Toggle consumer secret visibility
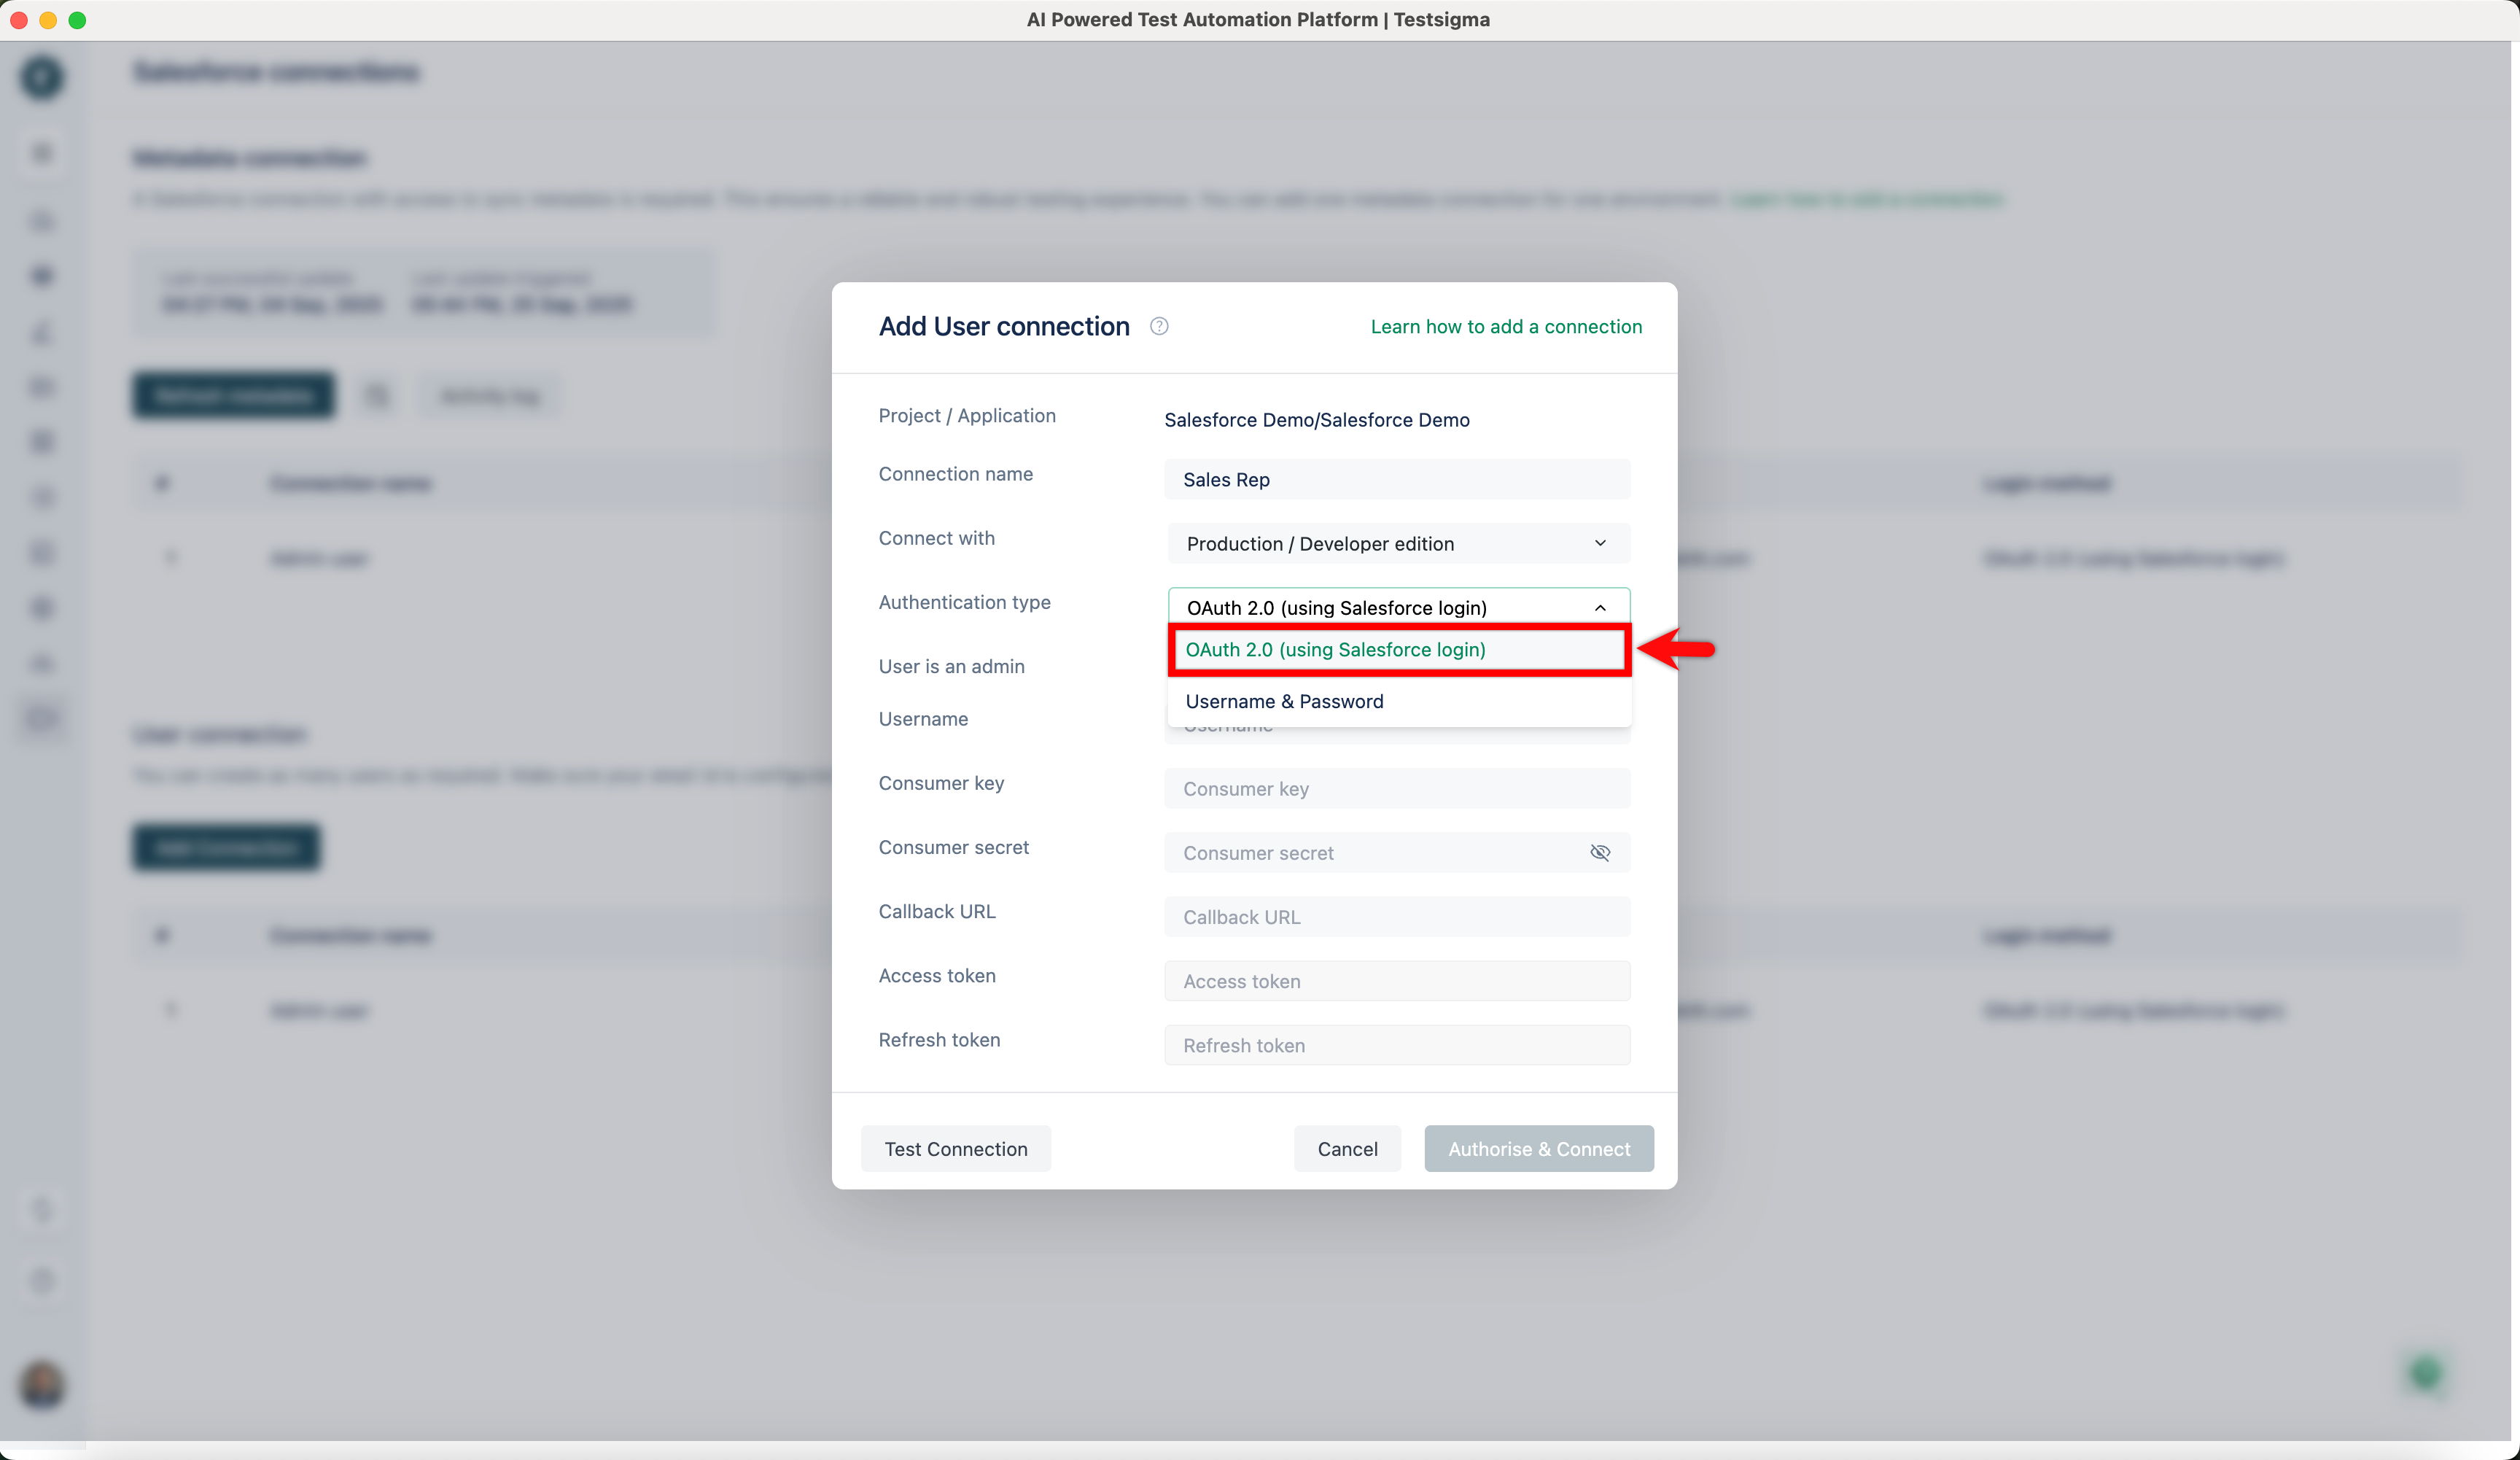 1600,852
